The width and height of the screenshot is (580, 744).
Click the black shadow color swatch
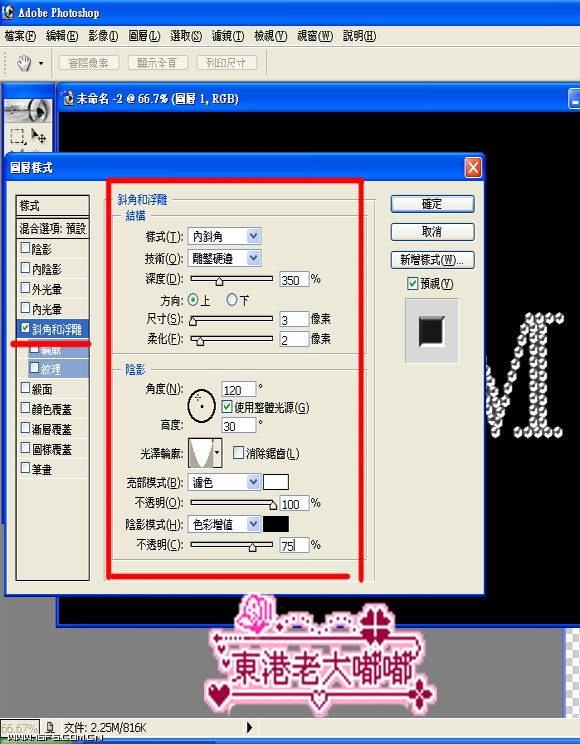276,524
